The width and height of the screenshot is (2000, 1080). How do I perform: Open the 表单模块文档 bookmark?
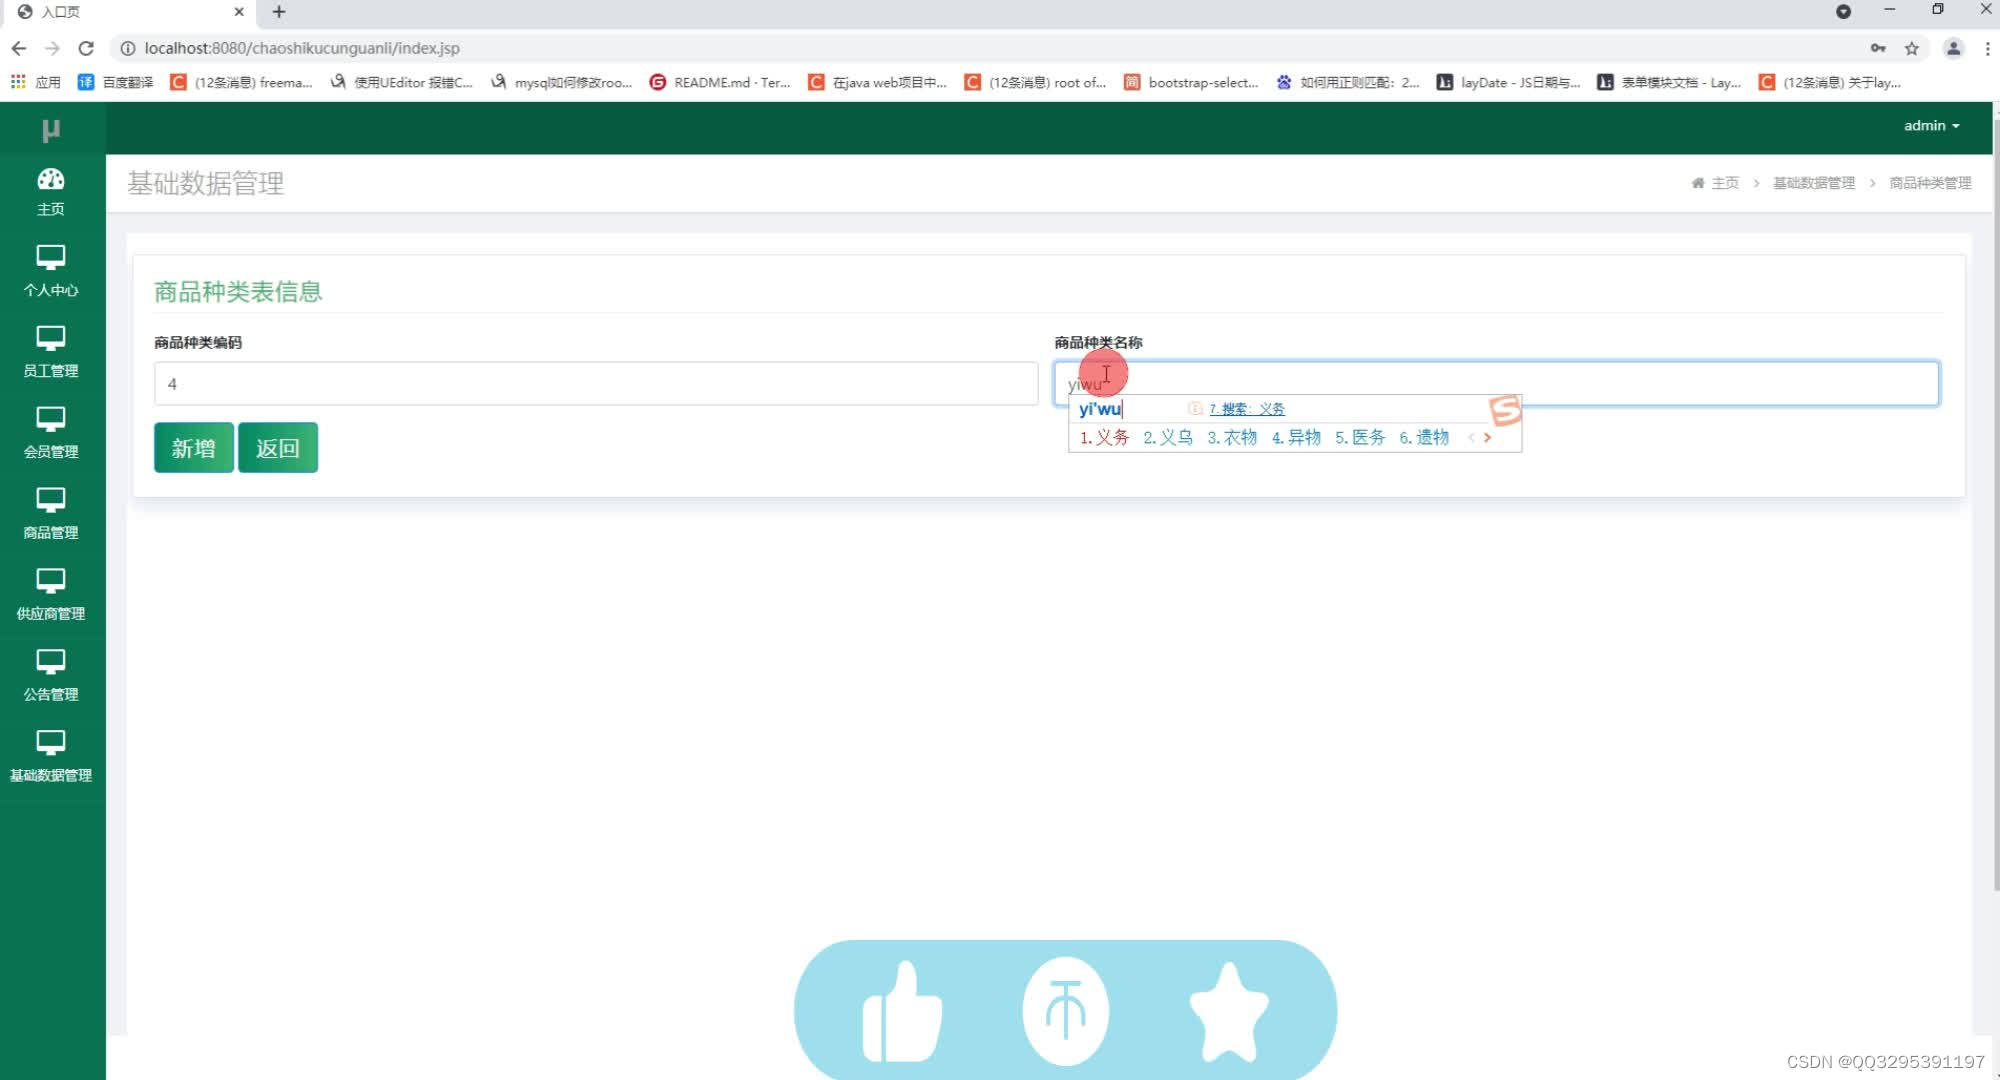1669,82
